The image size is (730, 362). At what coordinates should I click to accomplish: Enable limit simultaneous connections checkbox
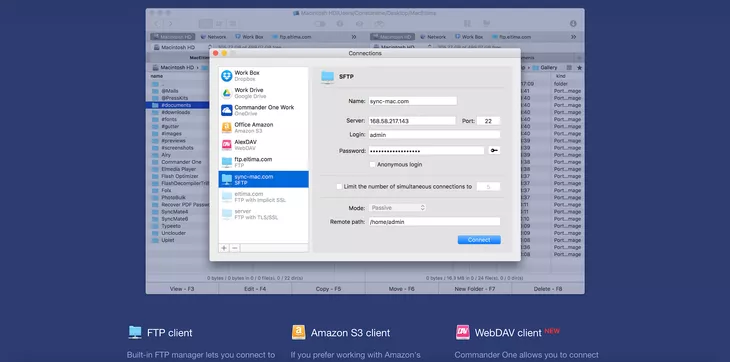(339, 187)
